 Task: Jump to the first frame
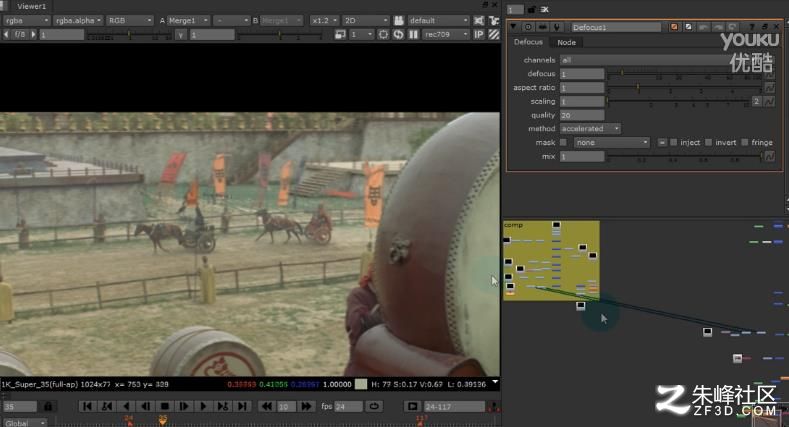pos(87,406)
